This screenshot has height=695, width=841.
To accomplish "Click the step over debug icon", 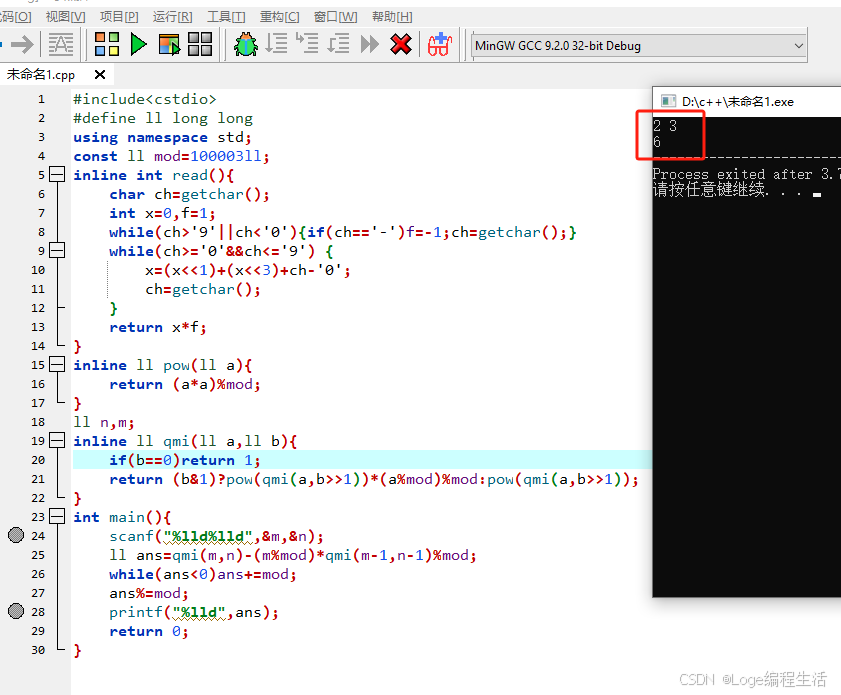I will (x=277, y=43).
